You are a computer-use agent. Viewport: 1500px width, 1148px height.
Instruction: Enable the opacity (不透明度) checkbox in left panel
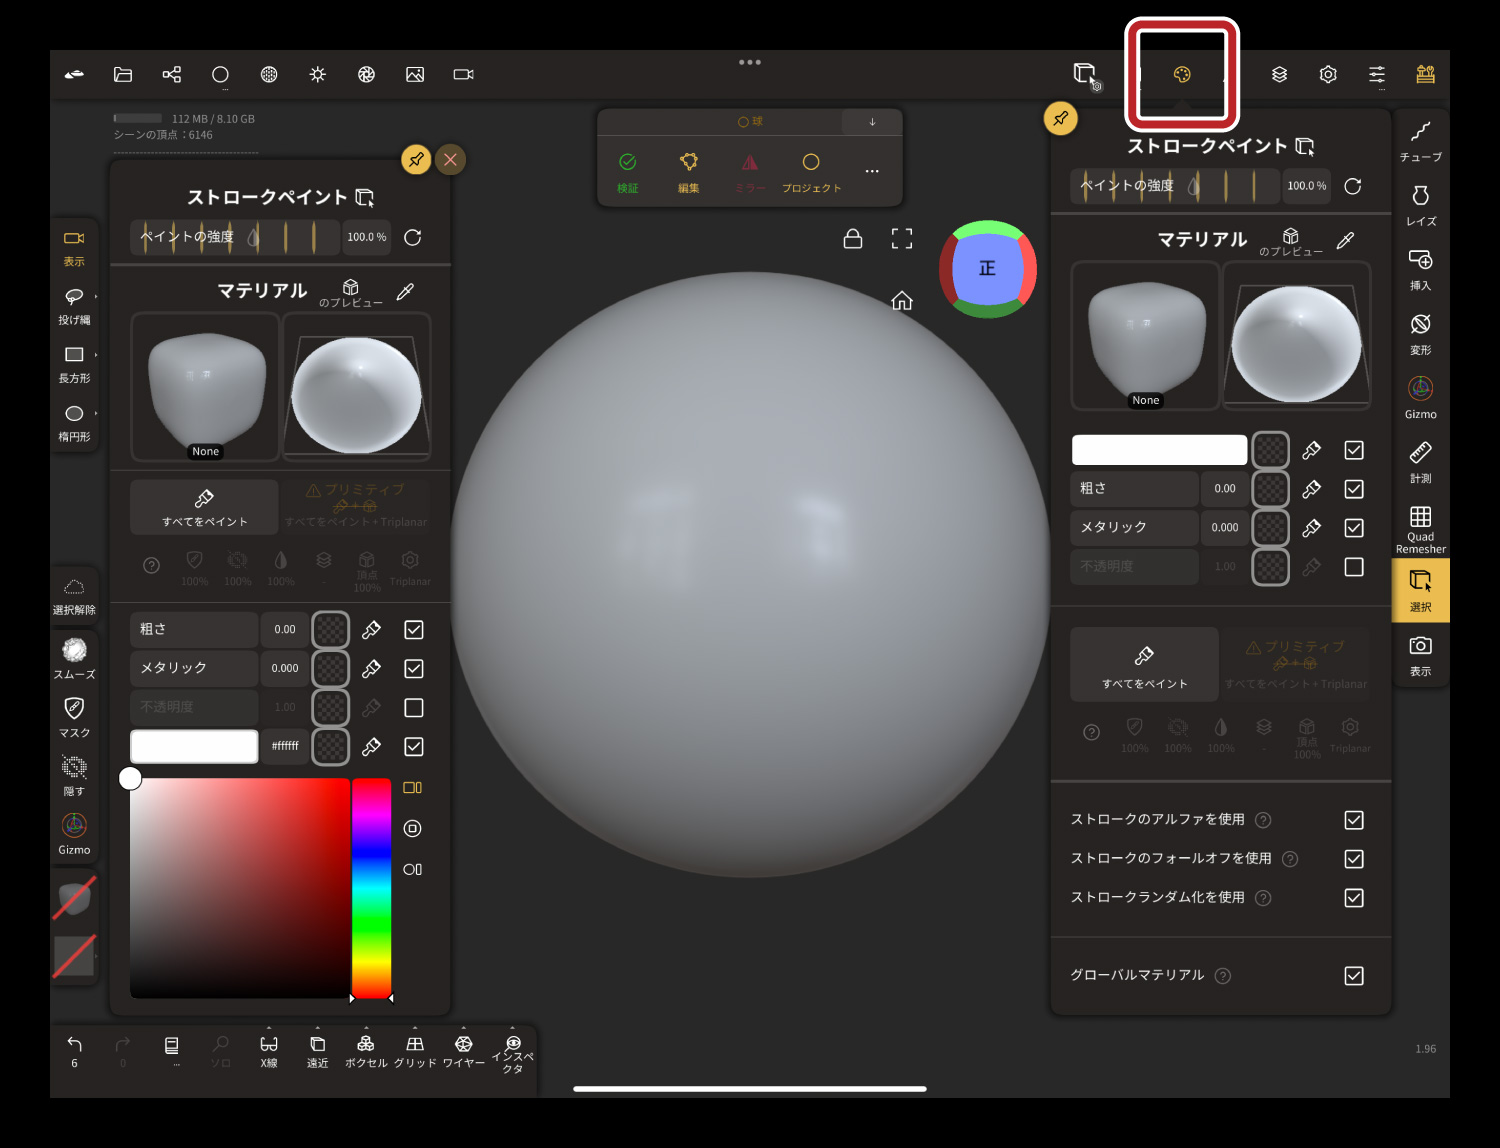pyautogui.click(x=414, y=708)
